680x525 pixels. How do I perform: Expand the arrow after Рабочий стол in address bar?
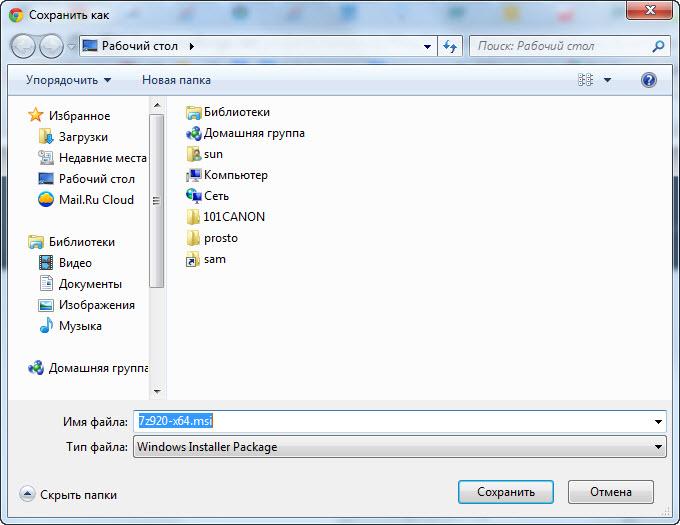click(x=192, y=46)
